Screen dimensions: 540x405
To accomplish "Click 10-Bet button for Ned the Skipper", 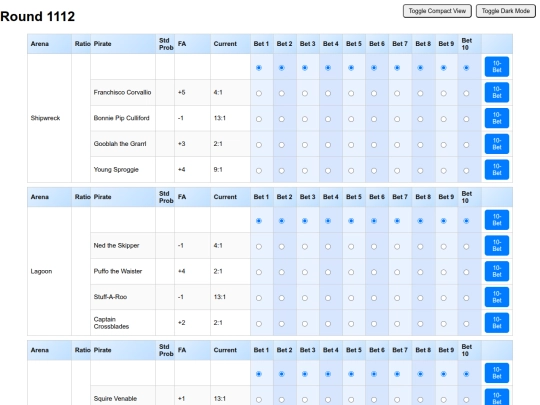I will [497, 246].
